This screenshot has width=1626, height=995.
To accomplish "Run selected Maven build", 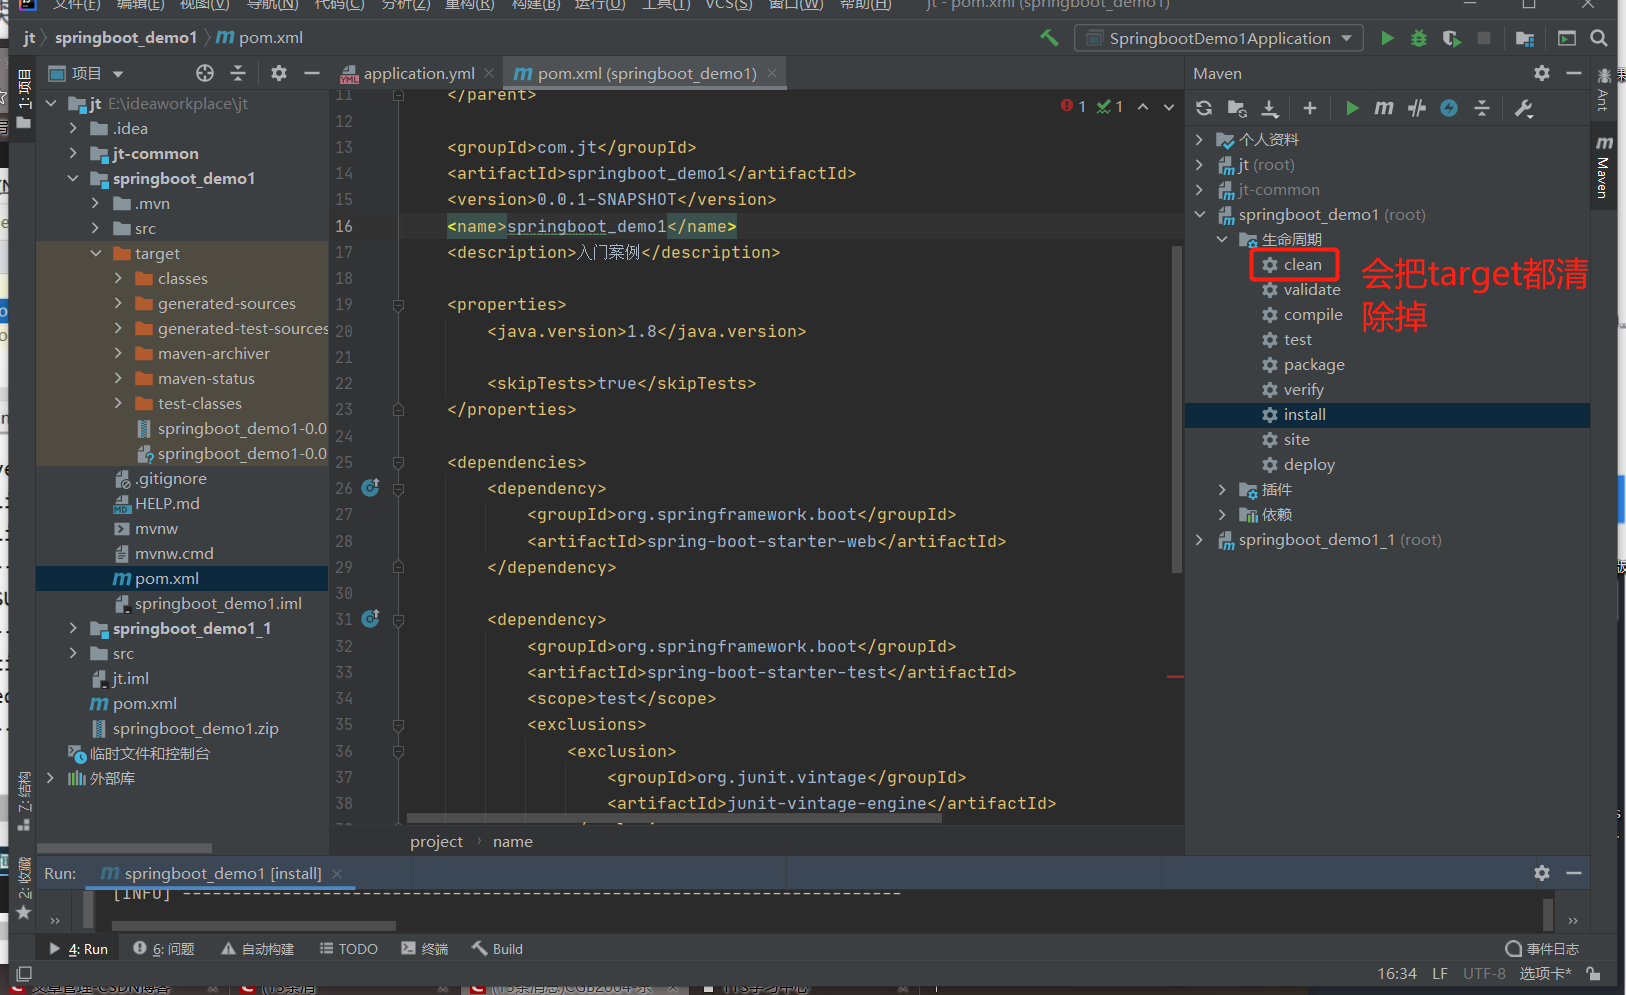I will tap(1352, 108).
